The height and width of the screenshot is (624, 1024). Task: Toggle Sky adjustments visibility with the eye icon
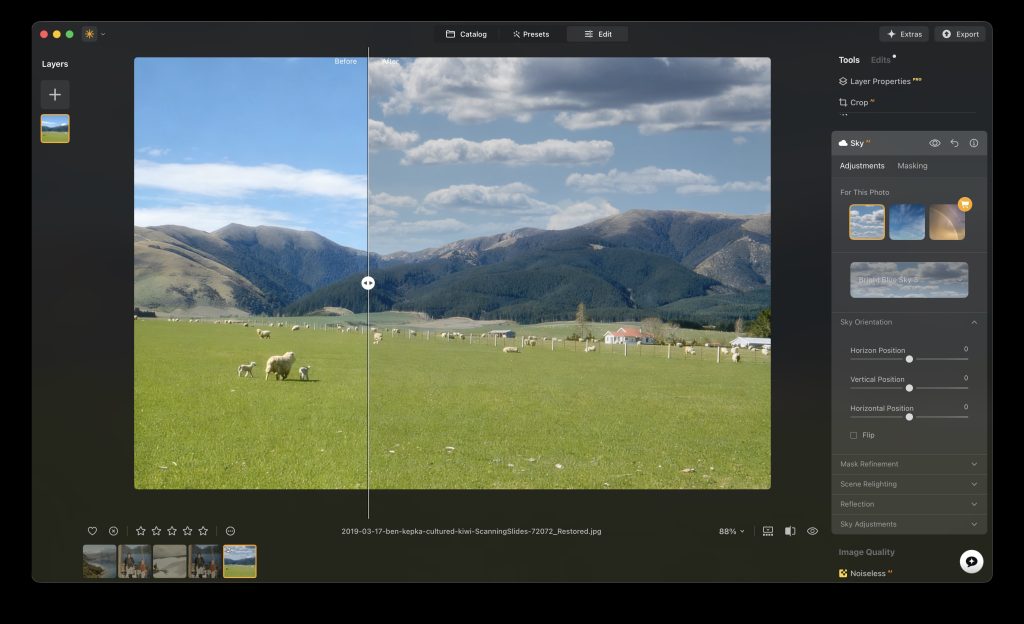(x=935, y=142)
